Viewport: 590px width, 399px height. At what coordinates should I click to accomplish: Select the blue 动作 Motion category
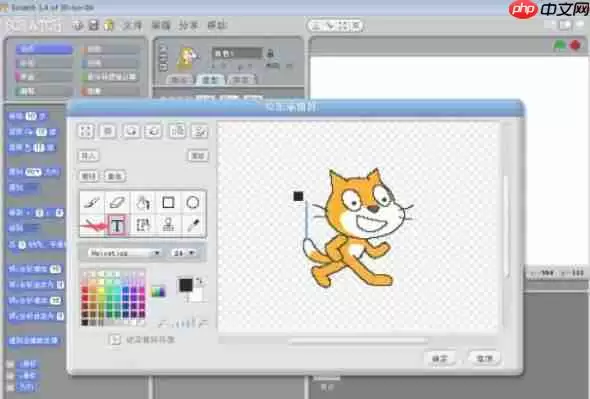coord(44,49)
